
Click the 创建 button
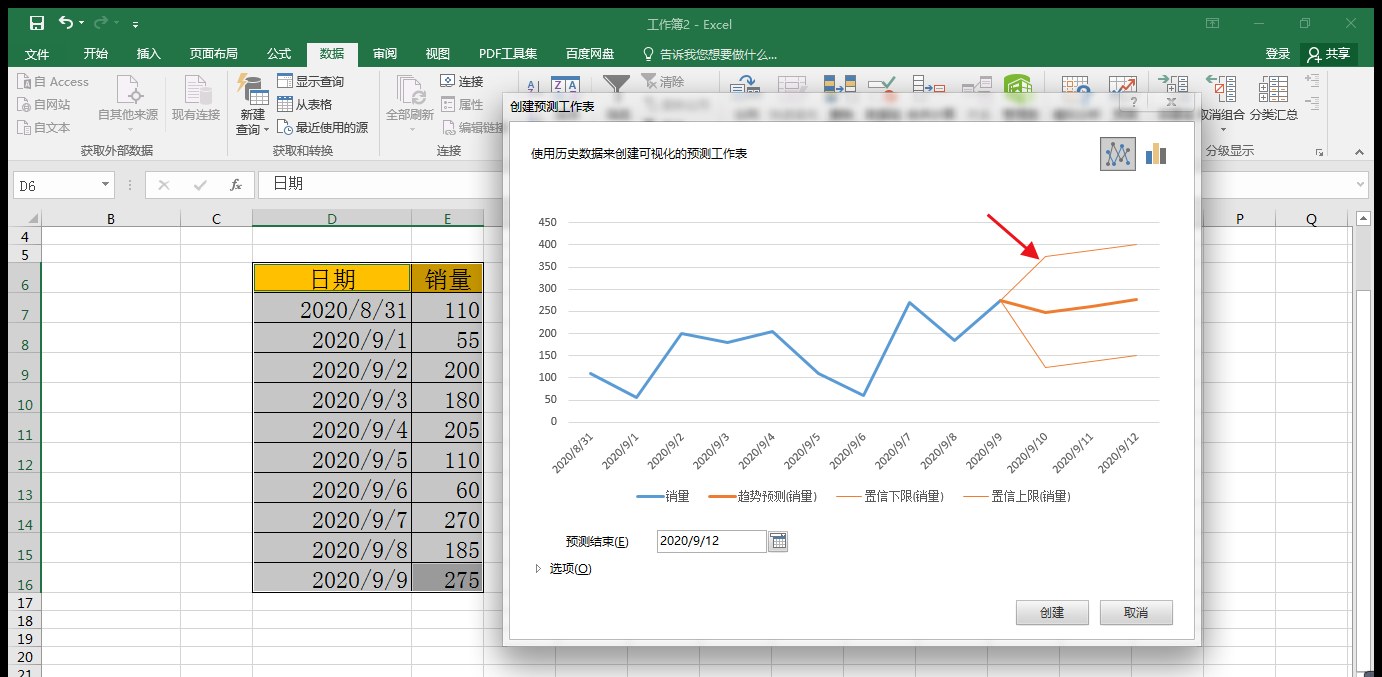click(x=1051, y=612)
